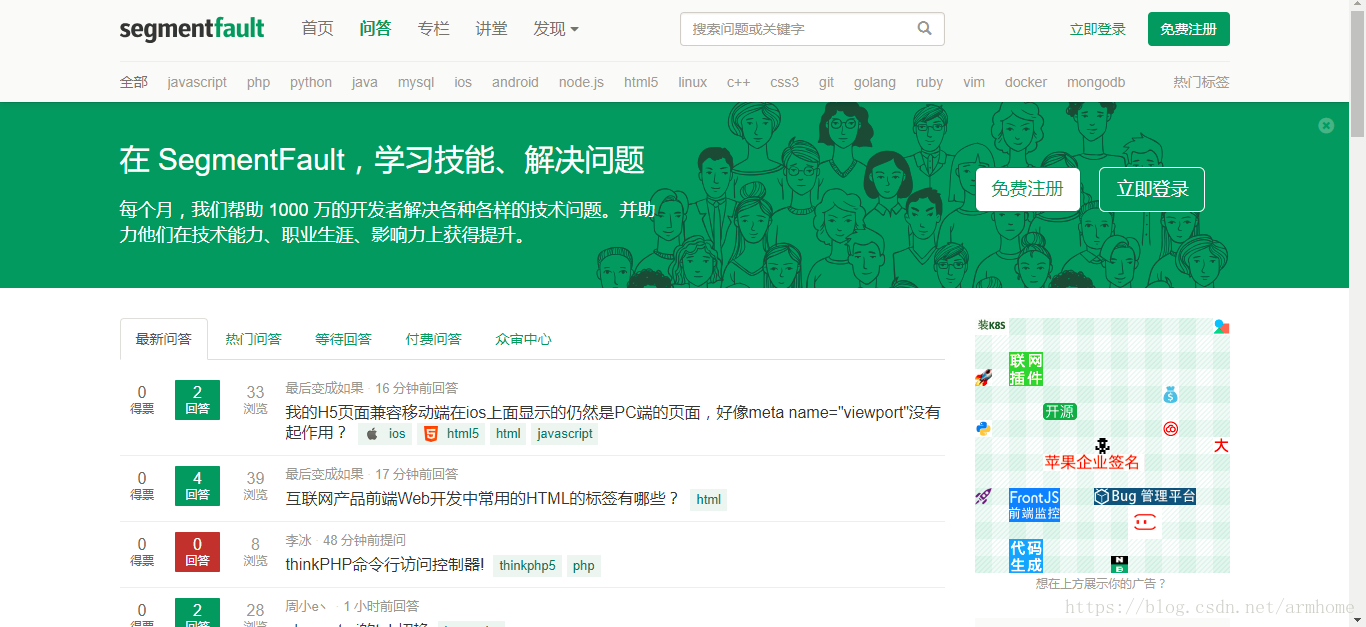Screen dimensions: 1366x627
Task: Filter by the mysql tag
Action: pos(416,82)
